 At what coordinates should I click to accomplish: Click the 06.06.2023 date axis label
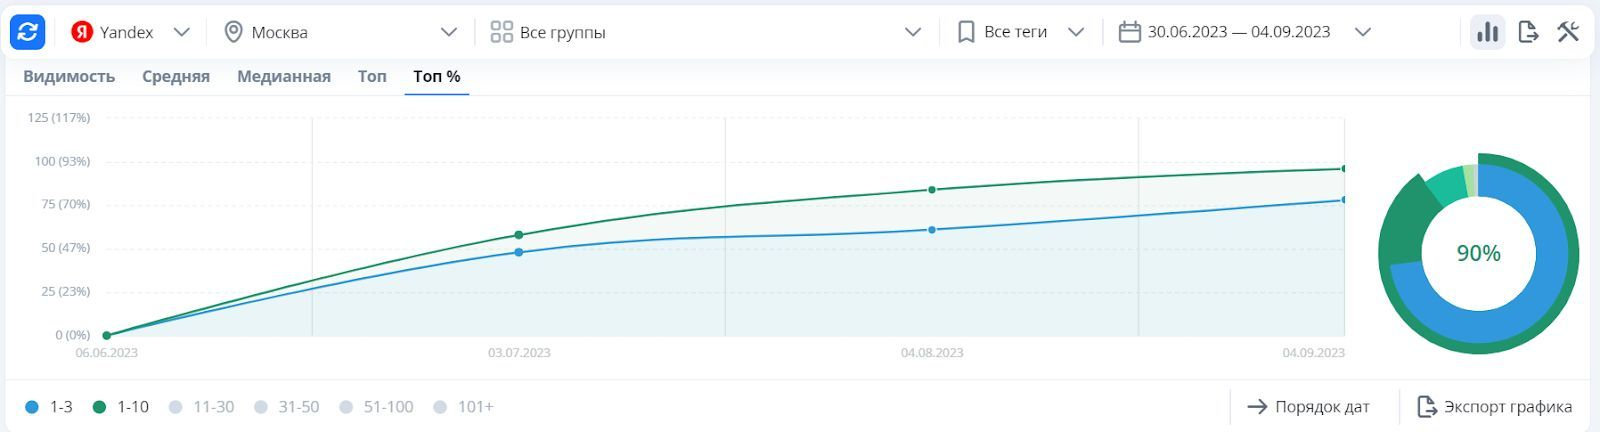pos(107,353)
